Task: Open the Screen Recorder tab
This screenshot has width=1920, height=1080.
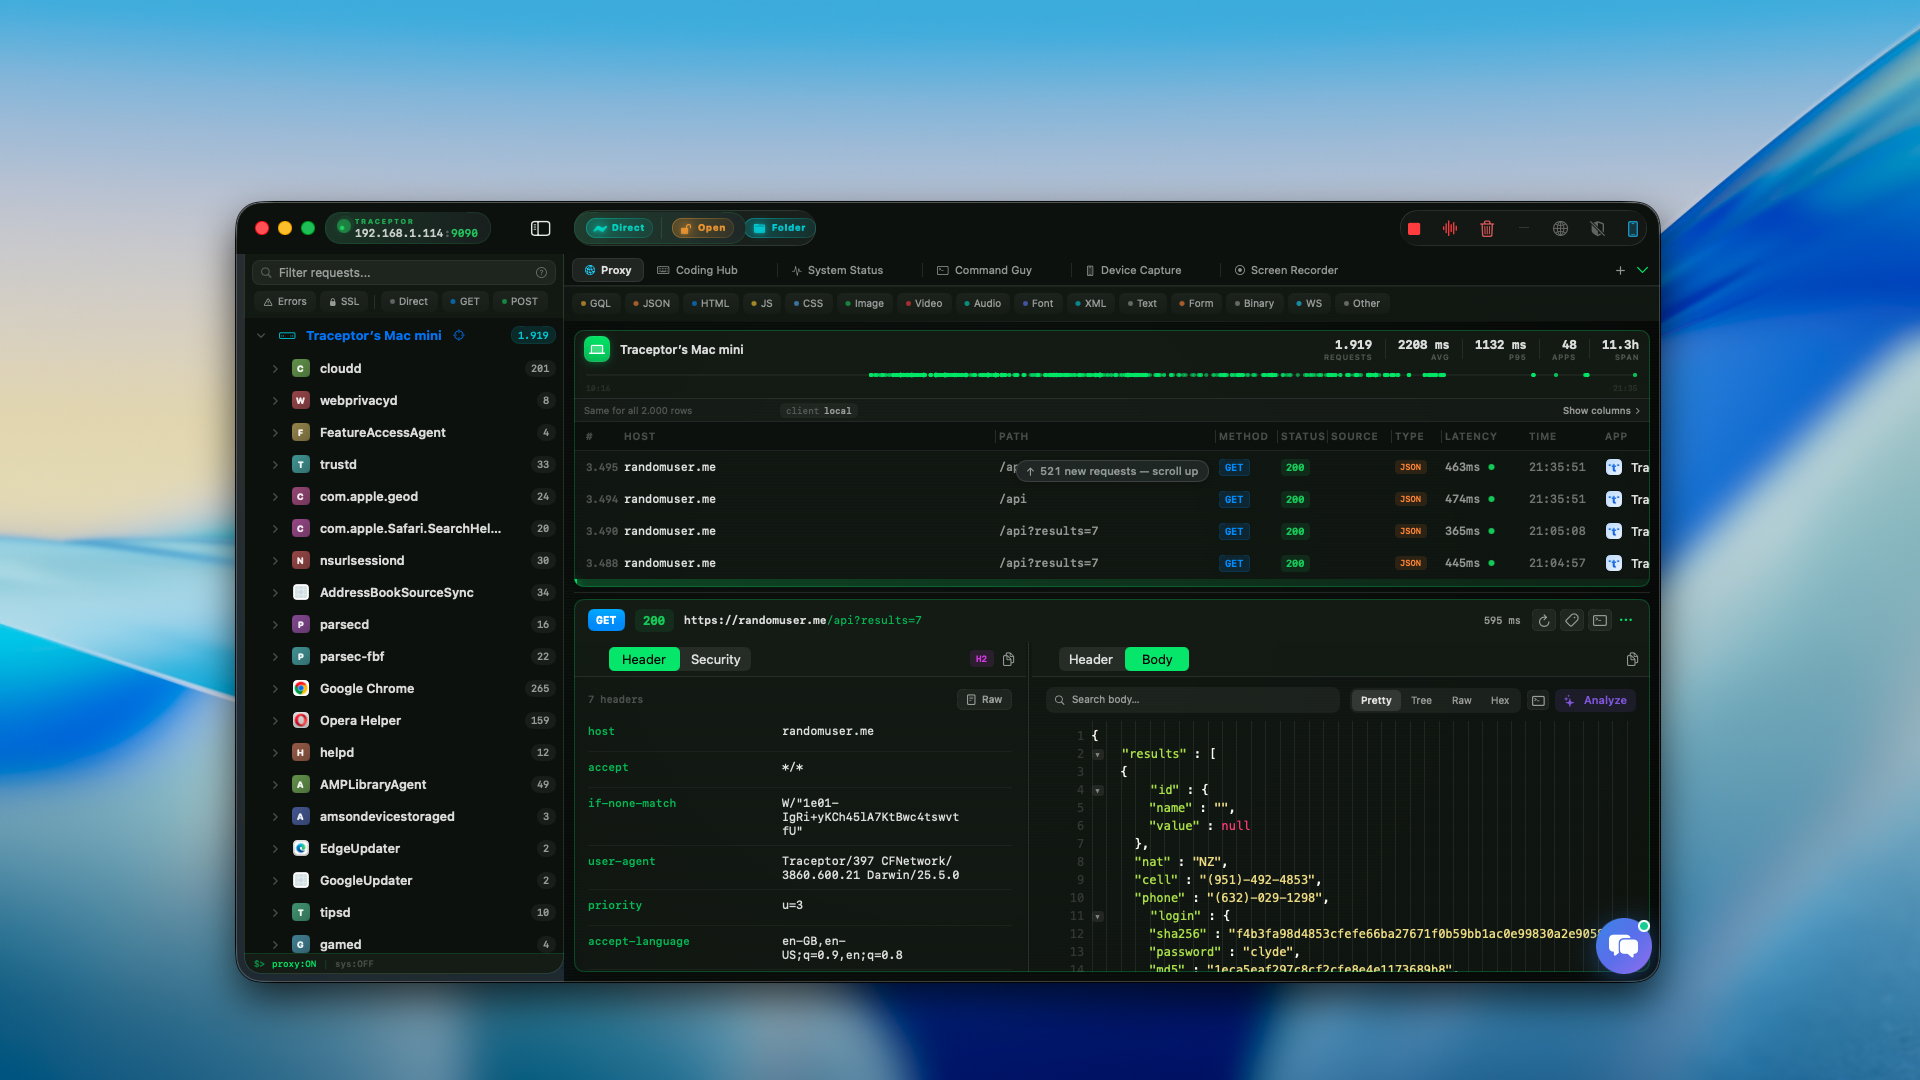Action: click(x=1286, y=270)
